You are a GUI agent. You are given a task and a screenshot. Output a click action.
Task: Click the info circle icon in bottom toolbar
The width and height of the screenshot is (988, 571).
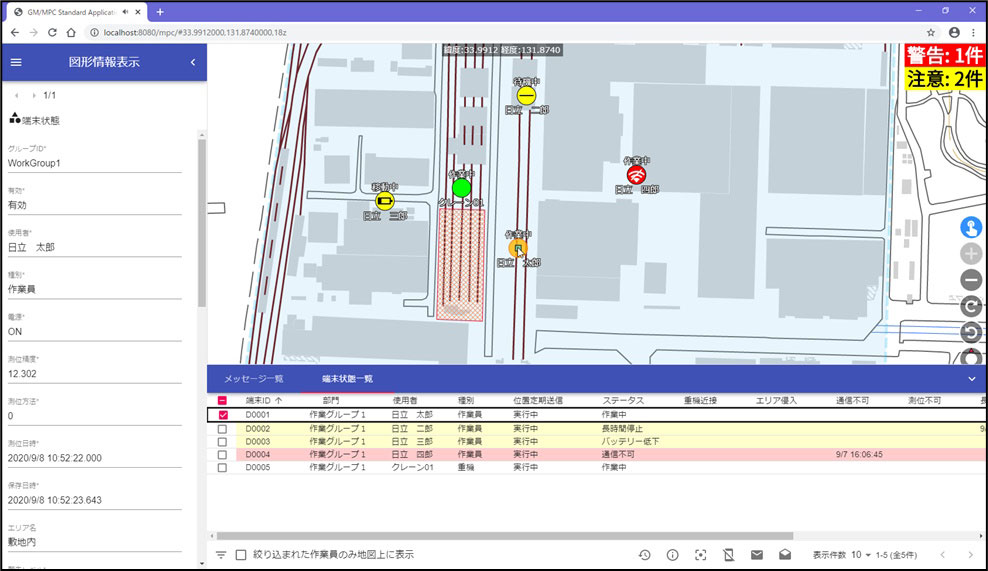673,555
